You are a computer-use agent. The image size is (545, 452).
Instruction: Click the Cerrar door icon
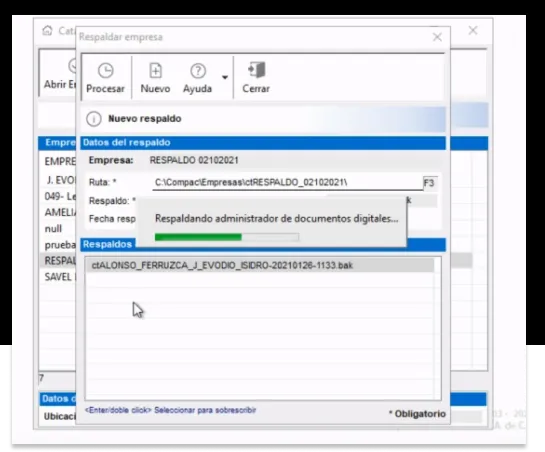[257, 70]
